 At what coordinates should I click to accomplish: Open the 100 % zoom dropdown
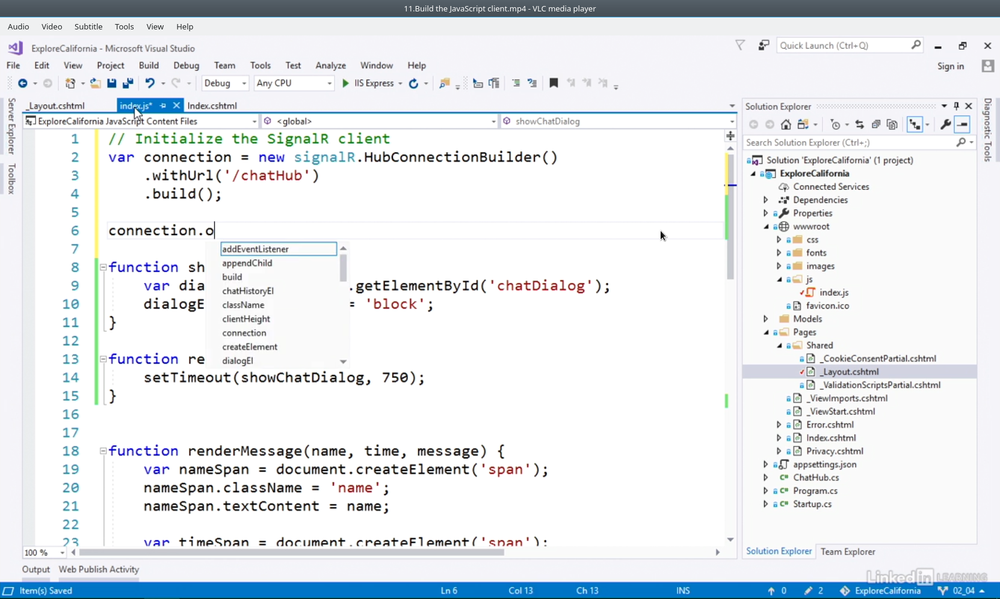(x=44, y=552)
